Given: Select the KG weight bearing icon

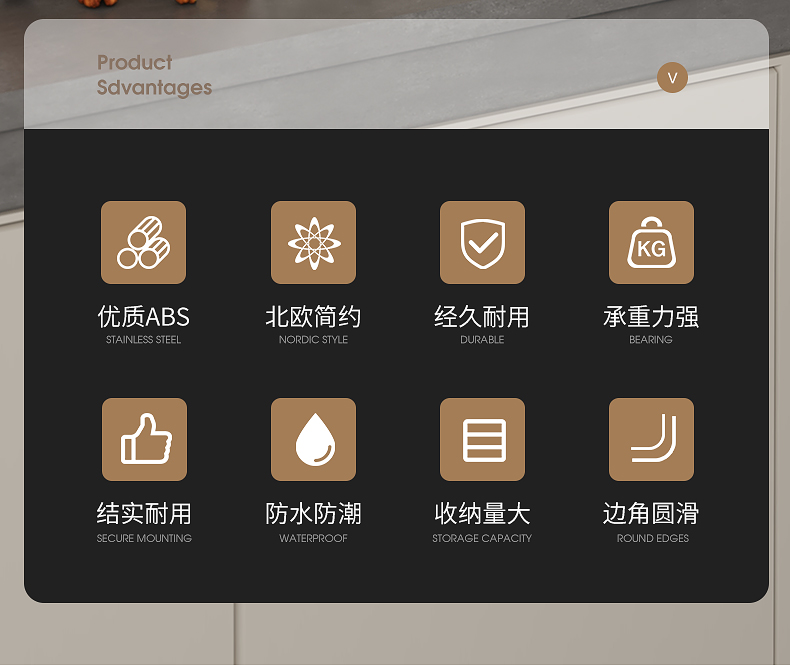Looking at the screenshot, I should (x=651, y=242).
